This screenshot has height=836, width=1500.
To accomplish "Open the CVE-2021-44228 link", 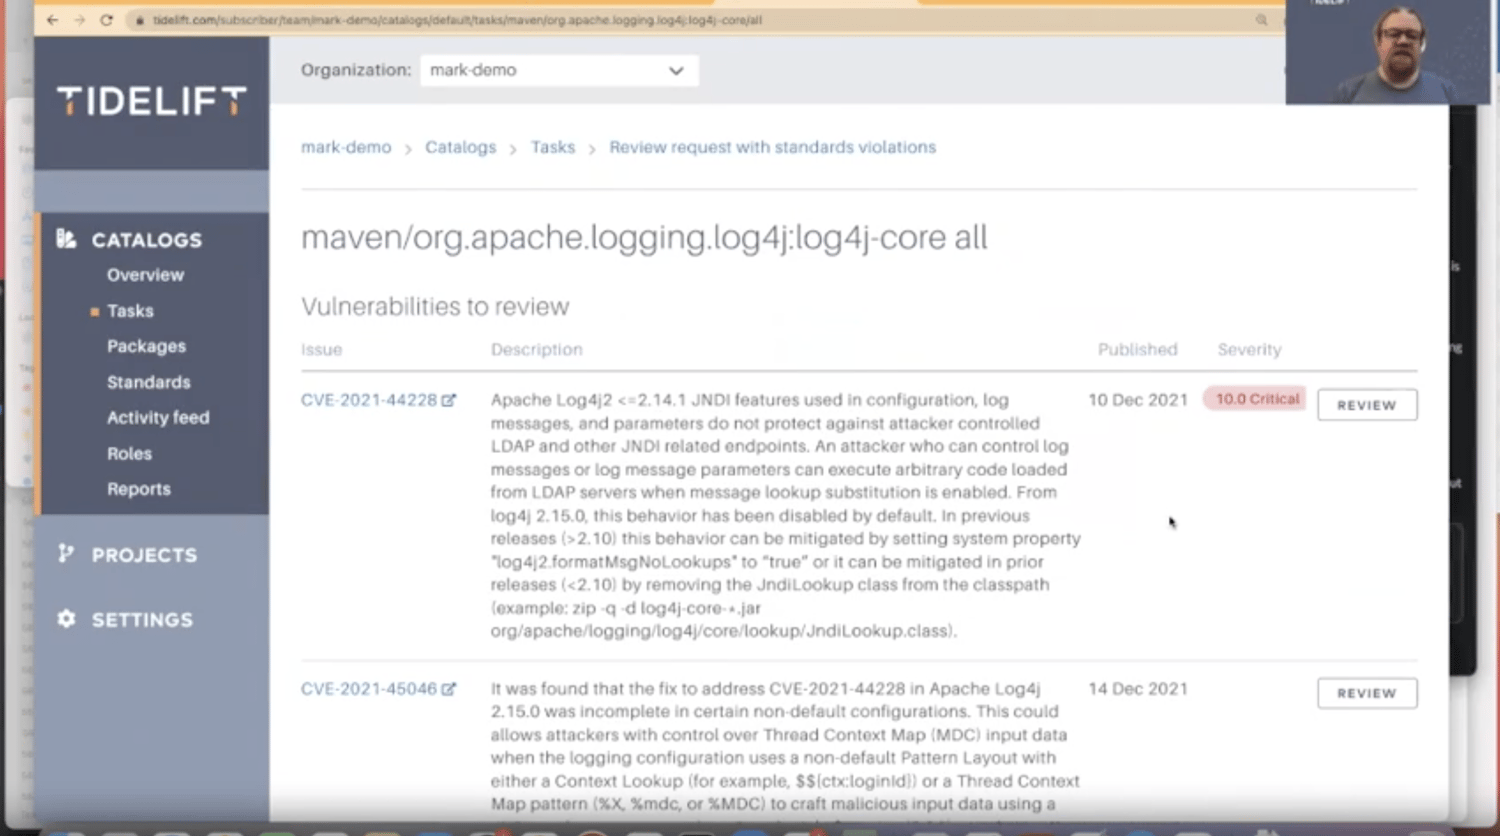I will pos(369,400).
